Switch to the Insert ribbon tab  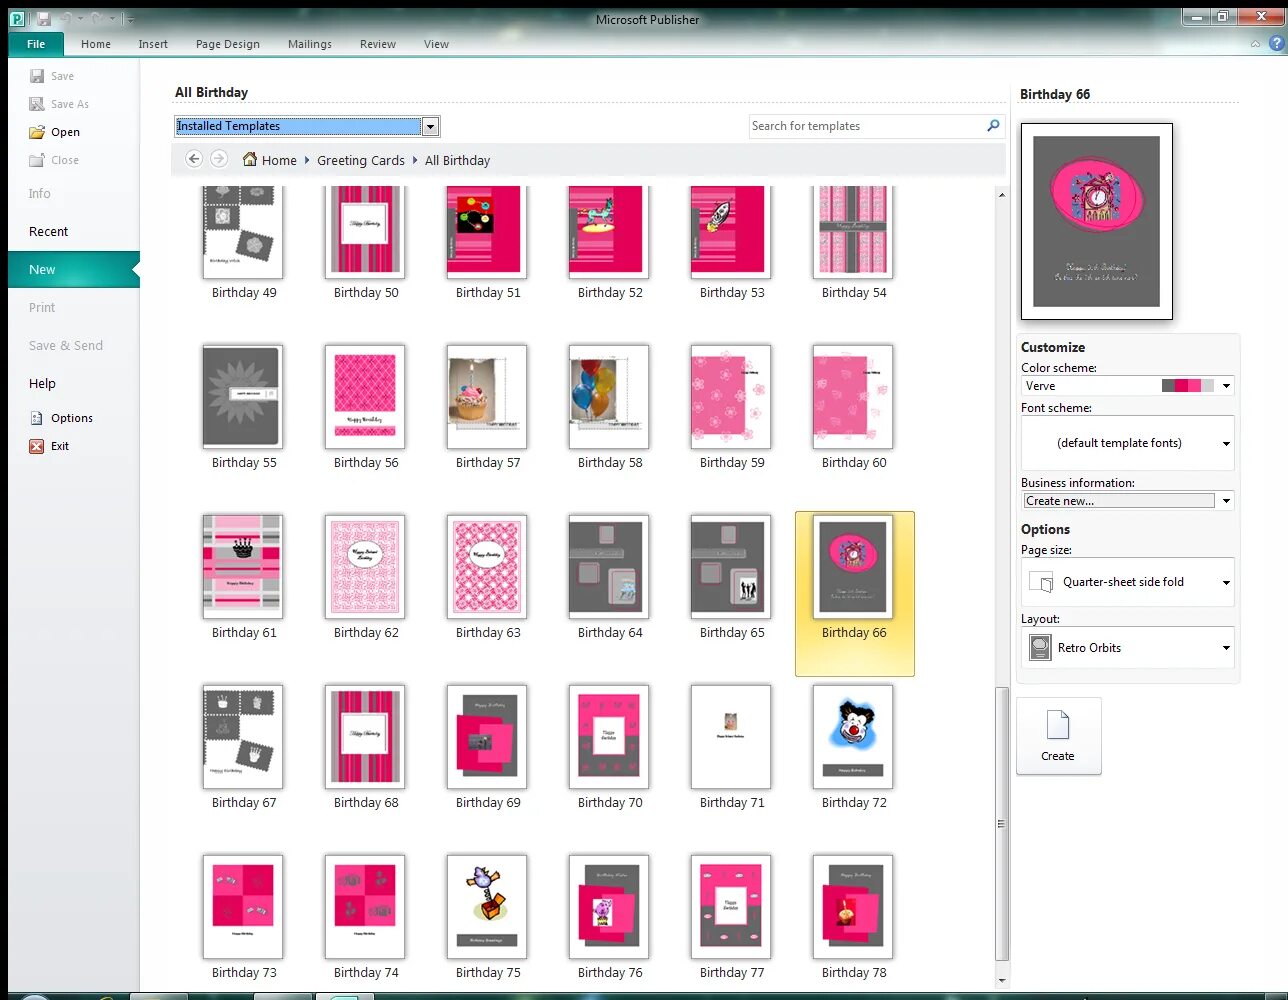[x=153, y=44]
